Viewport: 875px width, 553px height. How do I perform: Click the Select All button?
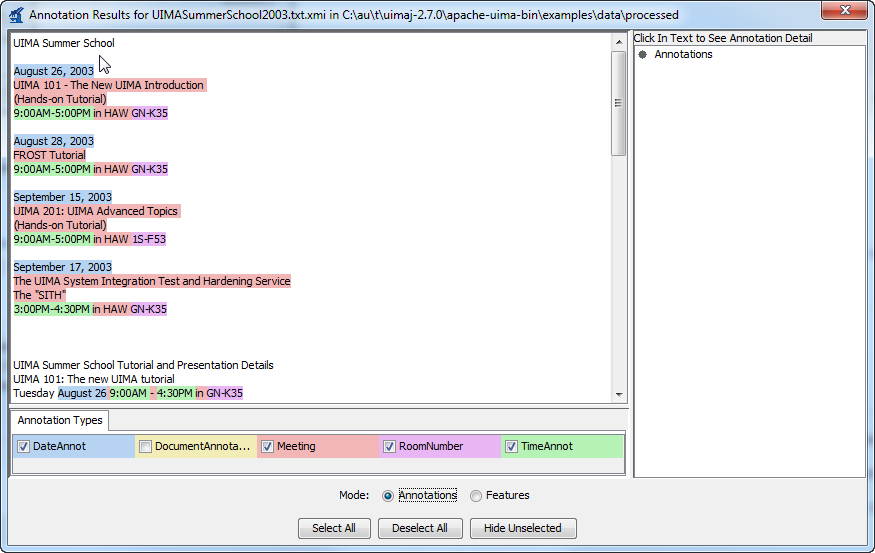(x=334, y=528)
